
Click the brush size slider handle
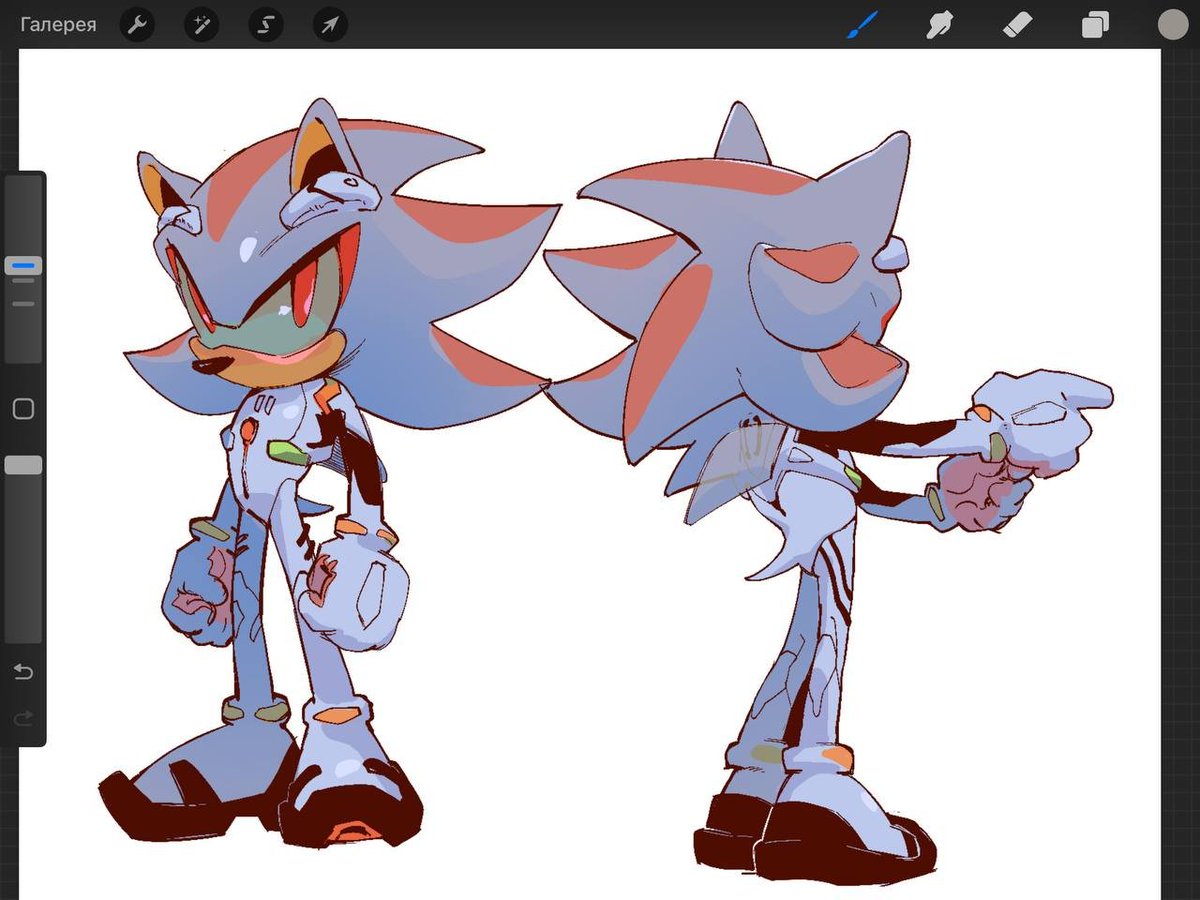(23, 266)
